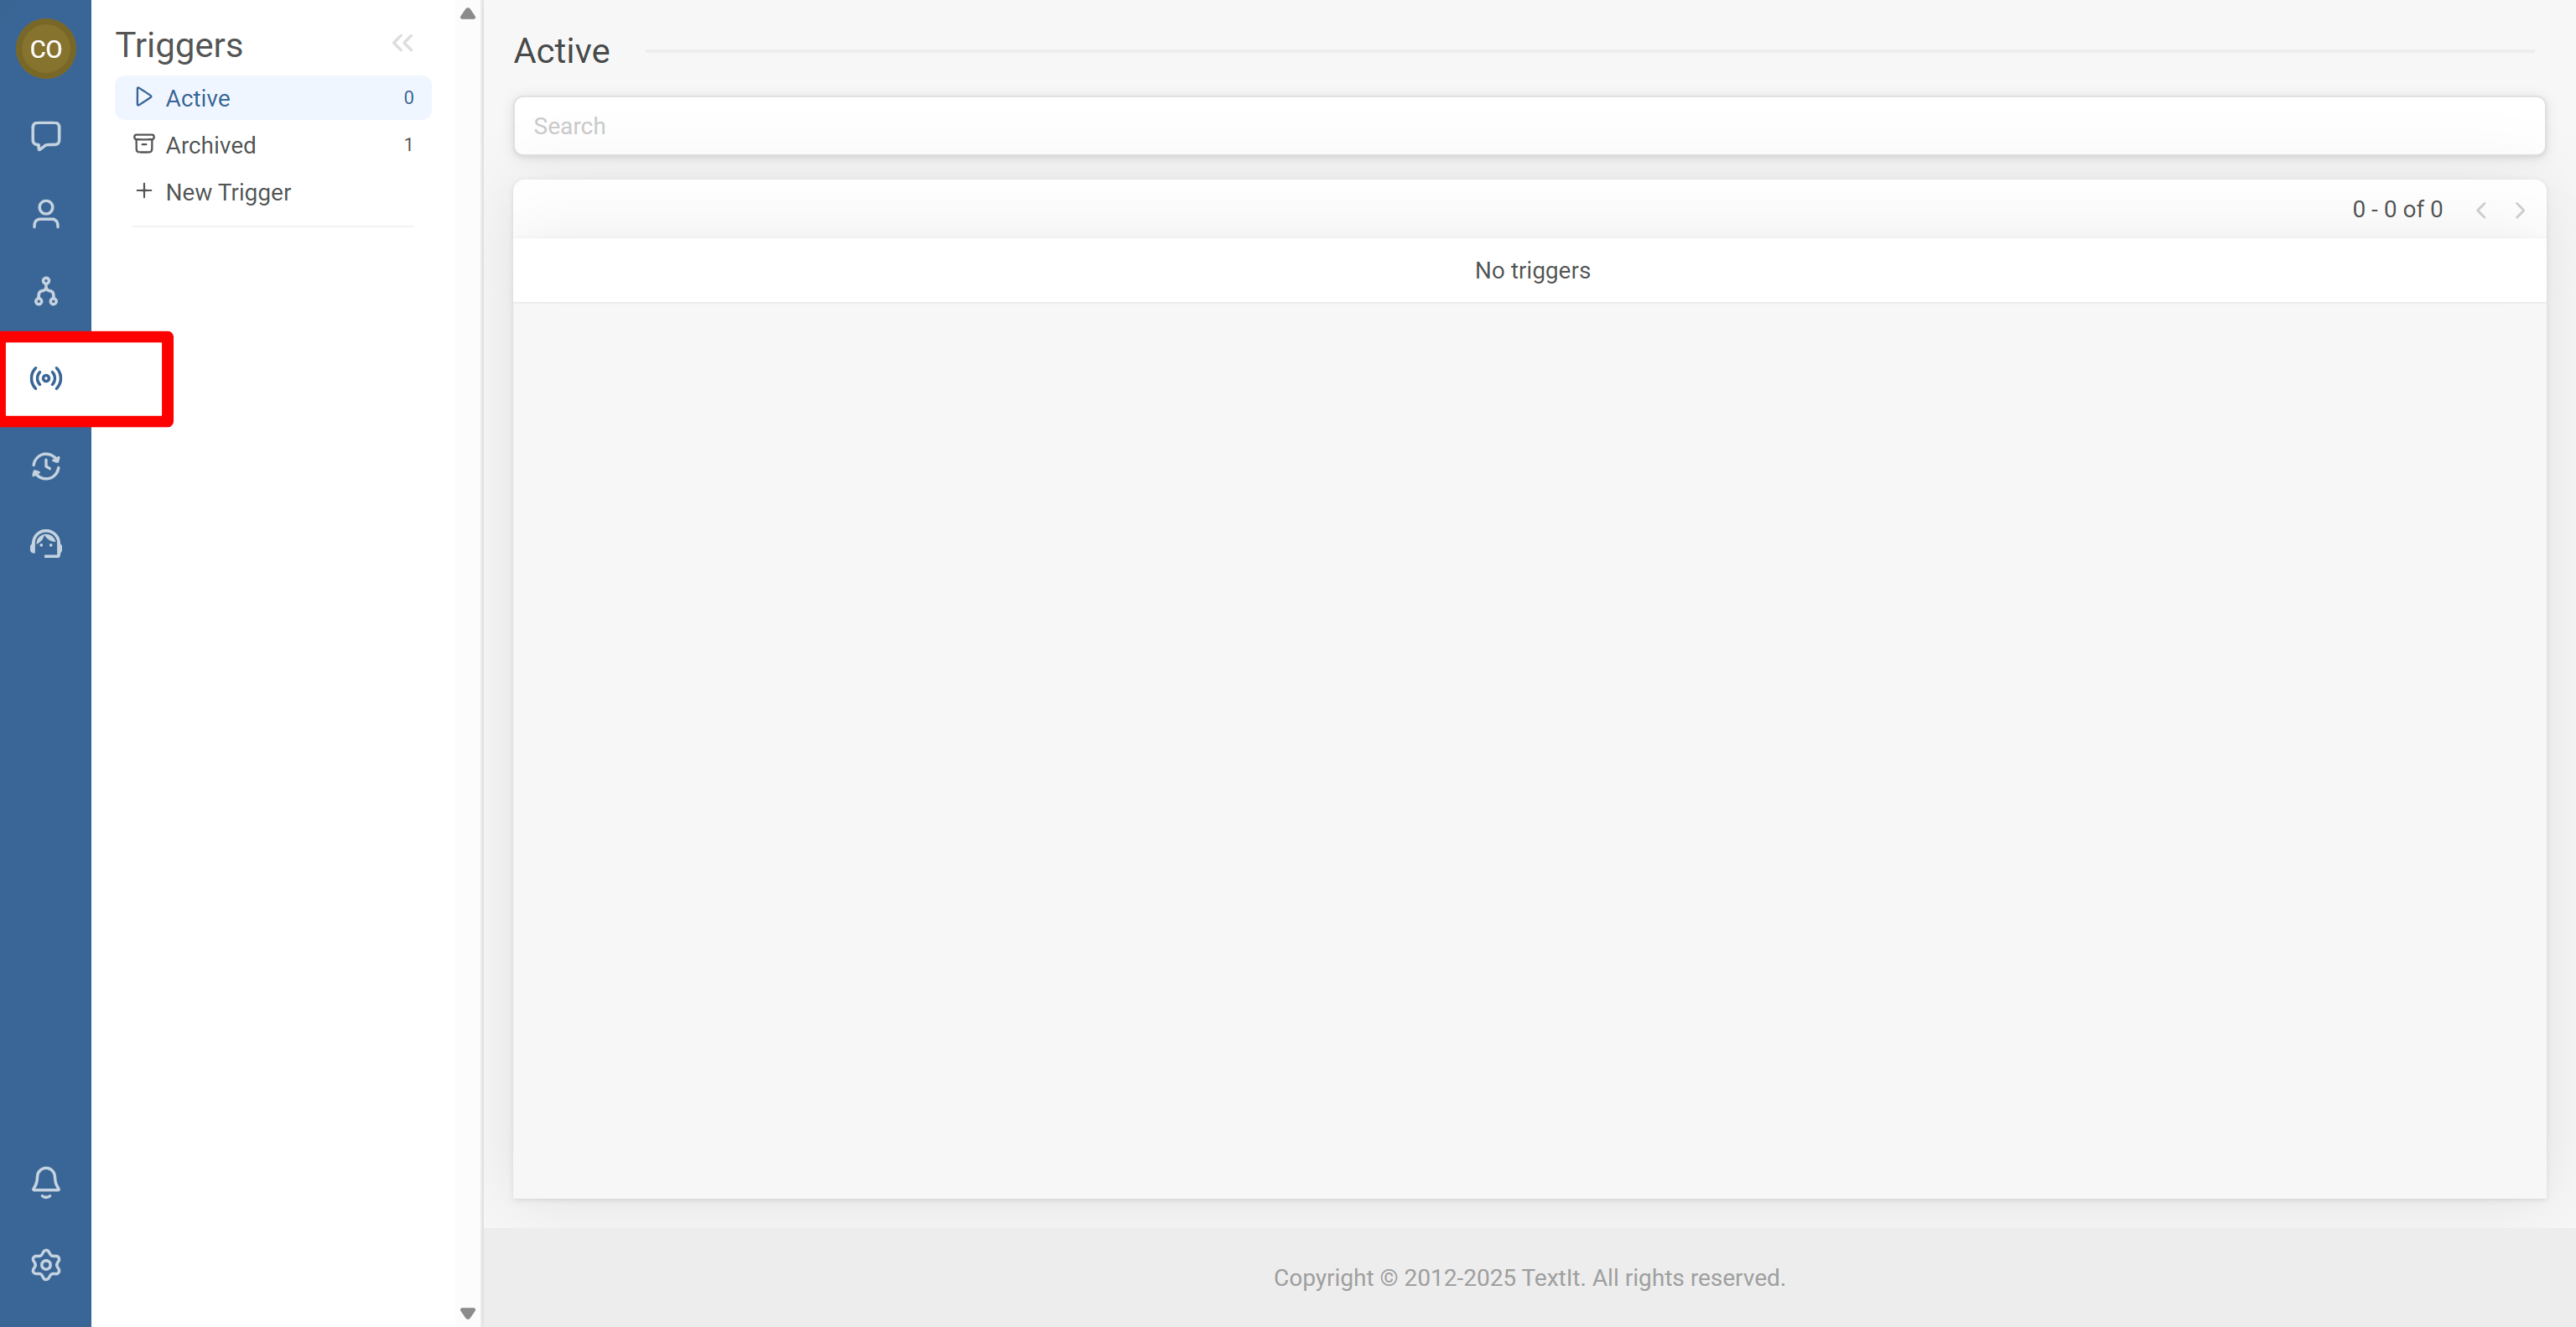Image resolution: width=2576 pixels, height=1327 pixels.
Task: Open the Tickets headset agent icon
Action: tap(45, 544)
